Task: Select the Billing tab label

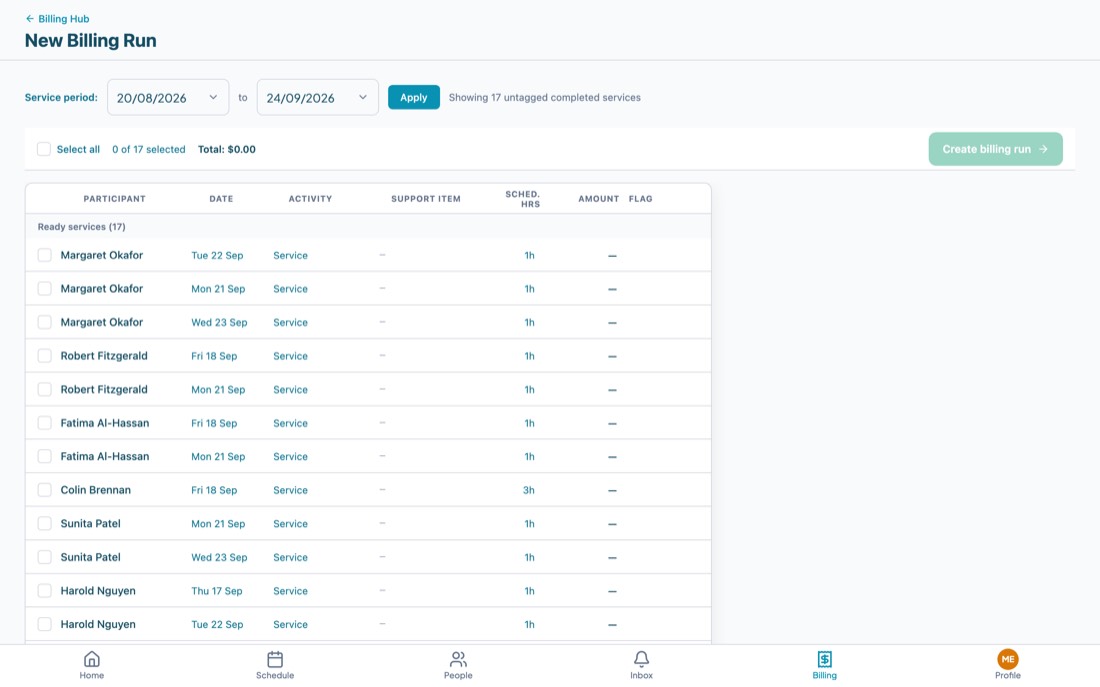Action: 824,675
